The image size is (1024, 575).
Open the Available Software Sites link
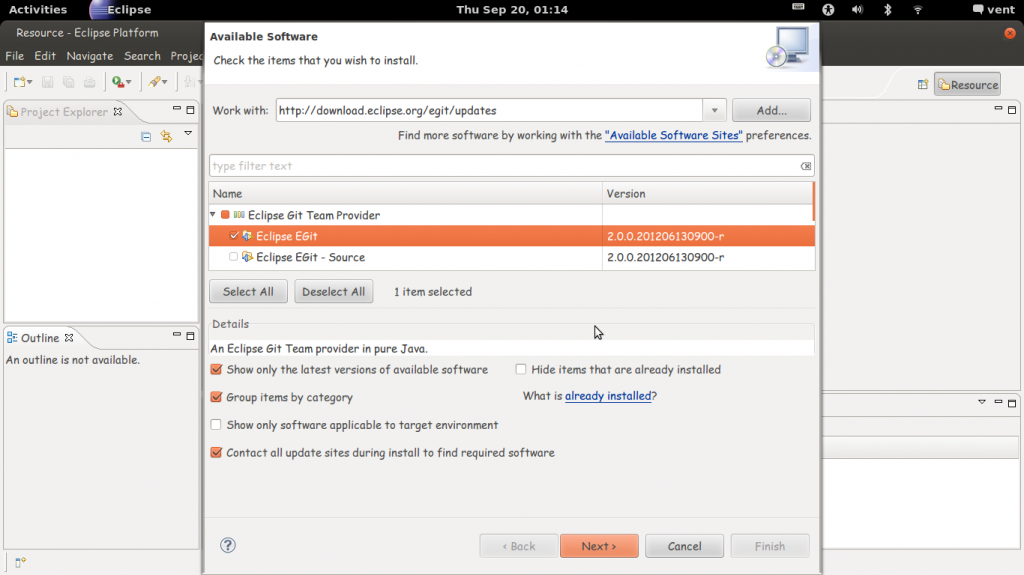click(673, 135)
